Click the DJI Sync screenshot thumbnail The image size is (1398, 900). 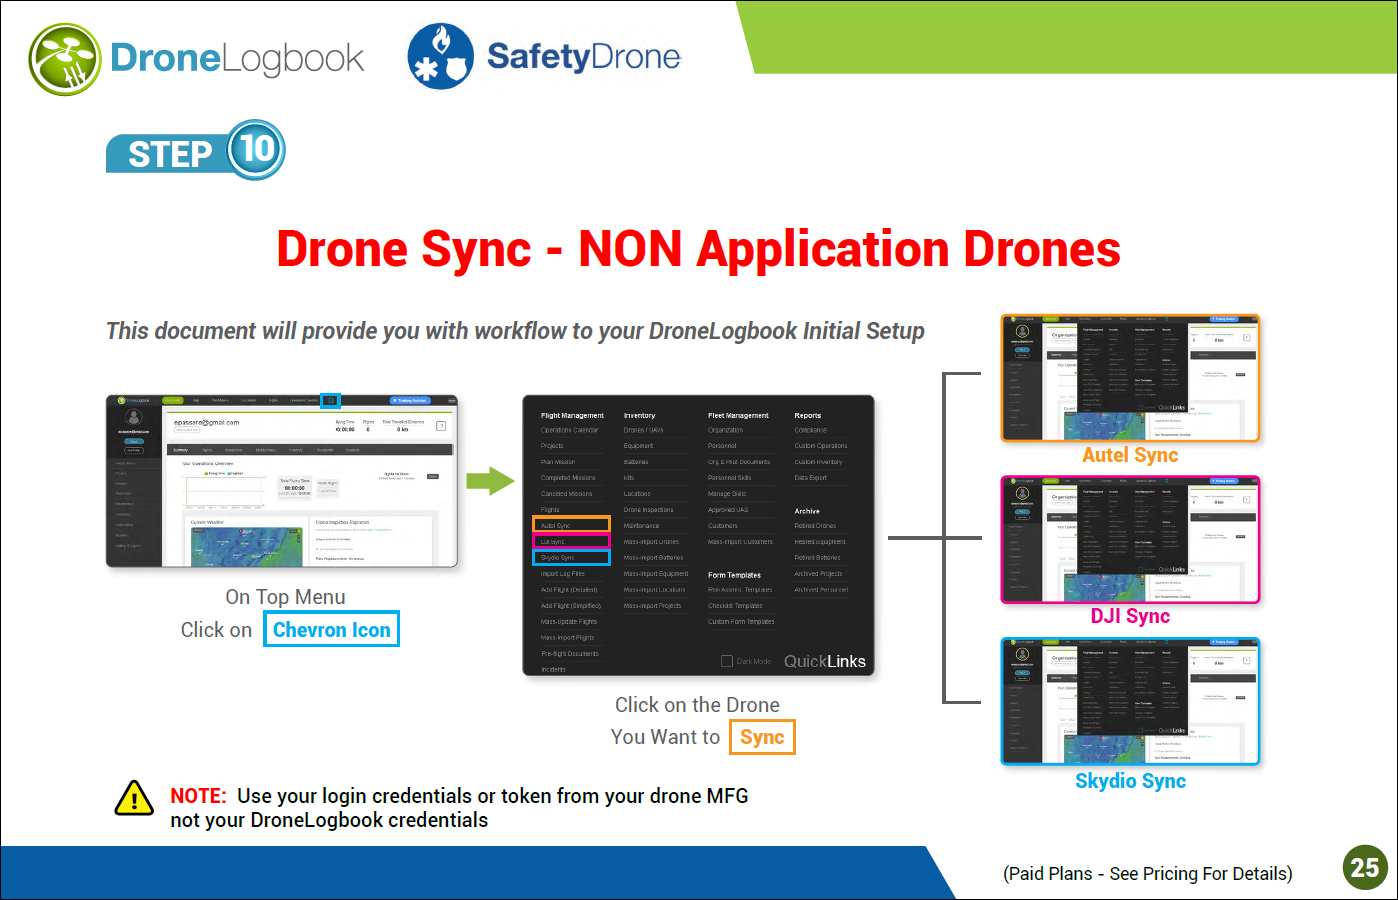click(x=1131, y=540)
